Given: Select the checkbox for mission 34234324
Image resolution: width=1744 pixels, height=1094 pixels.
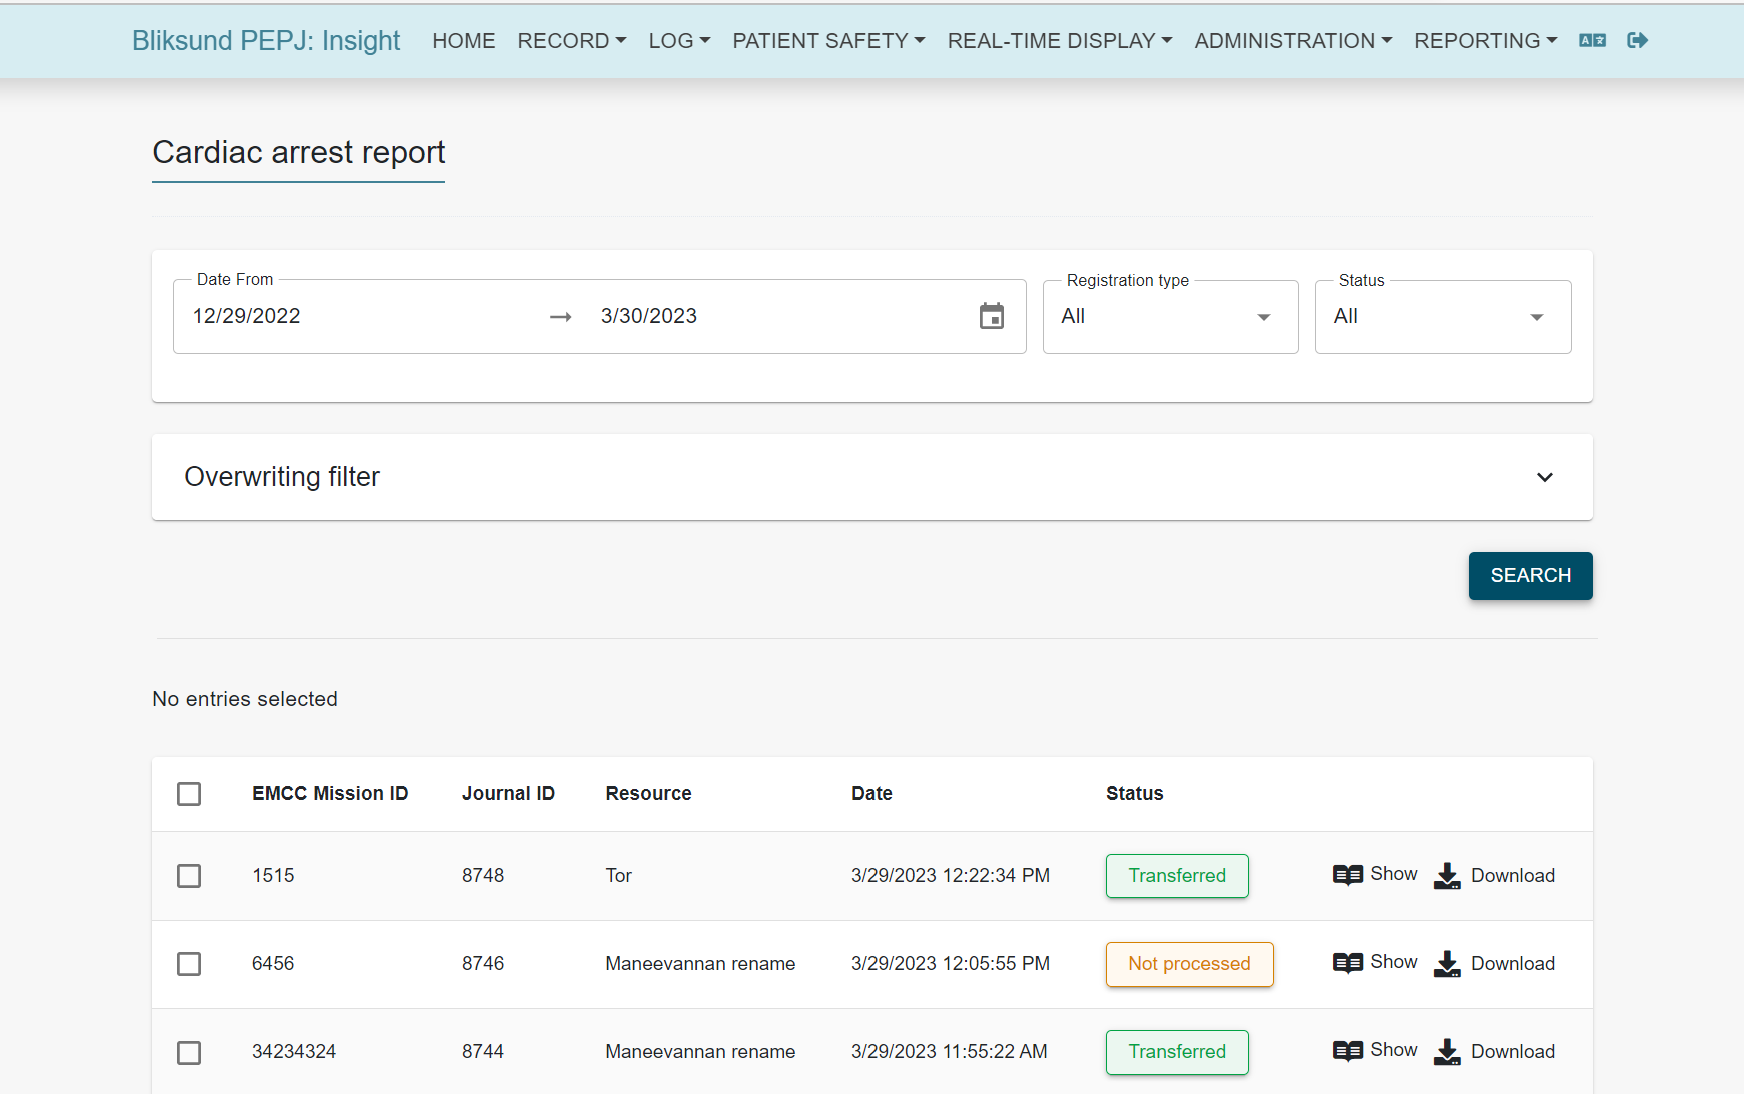Looking at the screenshot, I should coord(189,1053).
